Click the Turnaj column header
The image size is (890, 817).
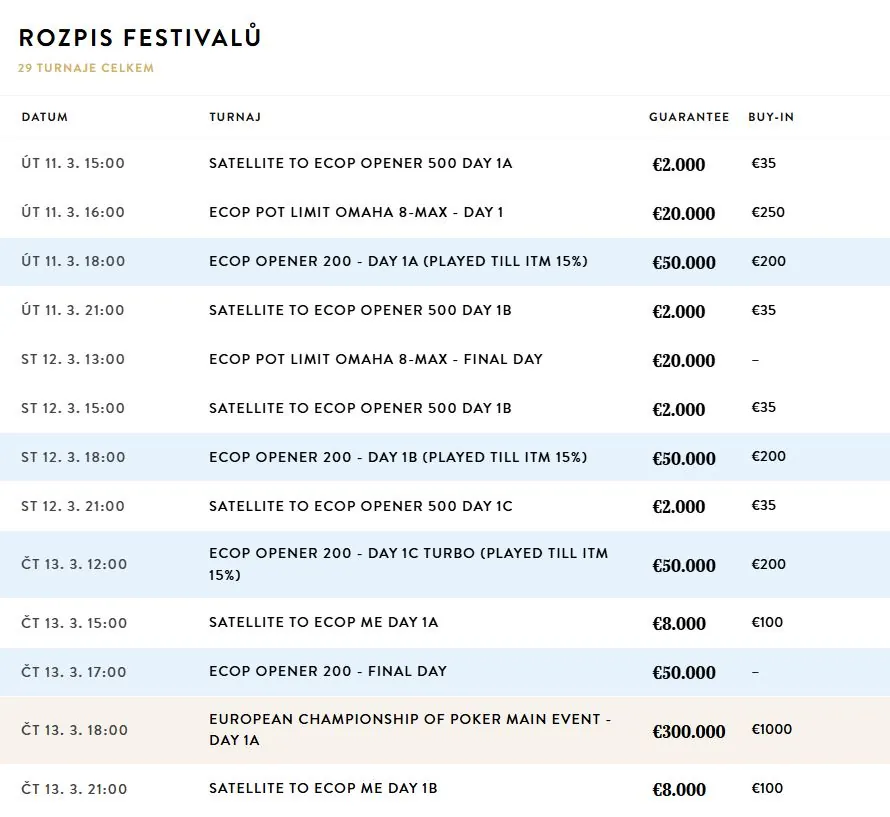click(x=235, y=117)
